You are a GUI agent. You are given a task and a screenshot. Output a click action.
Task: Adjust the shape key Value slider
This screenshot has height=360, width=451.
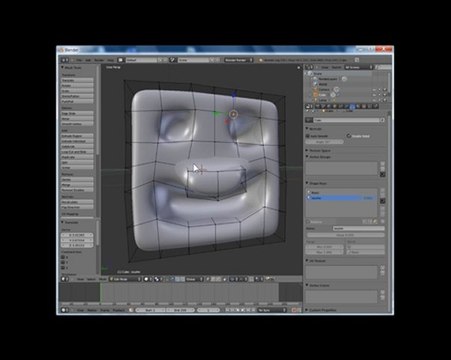pyautogui.click(x=345, y=235)
